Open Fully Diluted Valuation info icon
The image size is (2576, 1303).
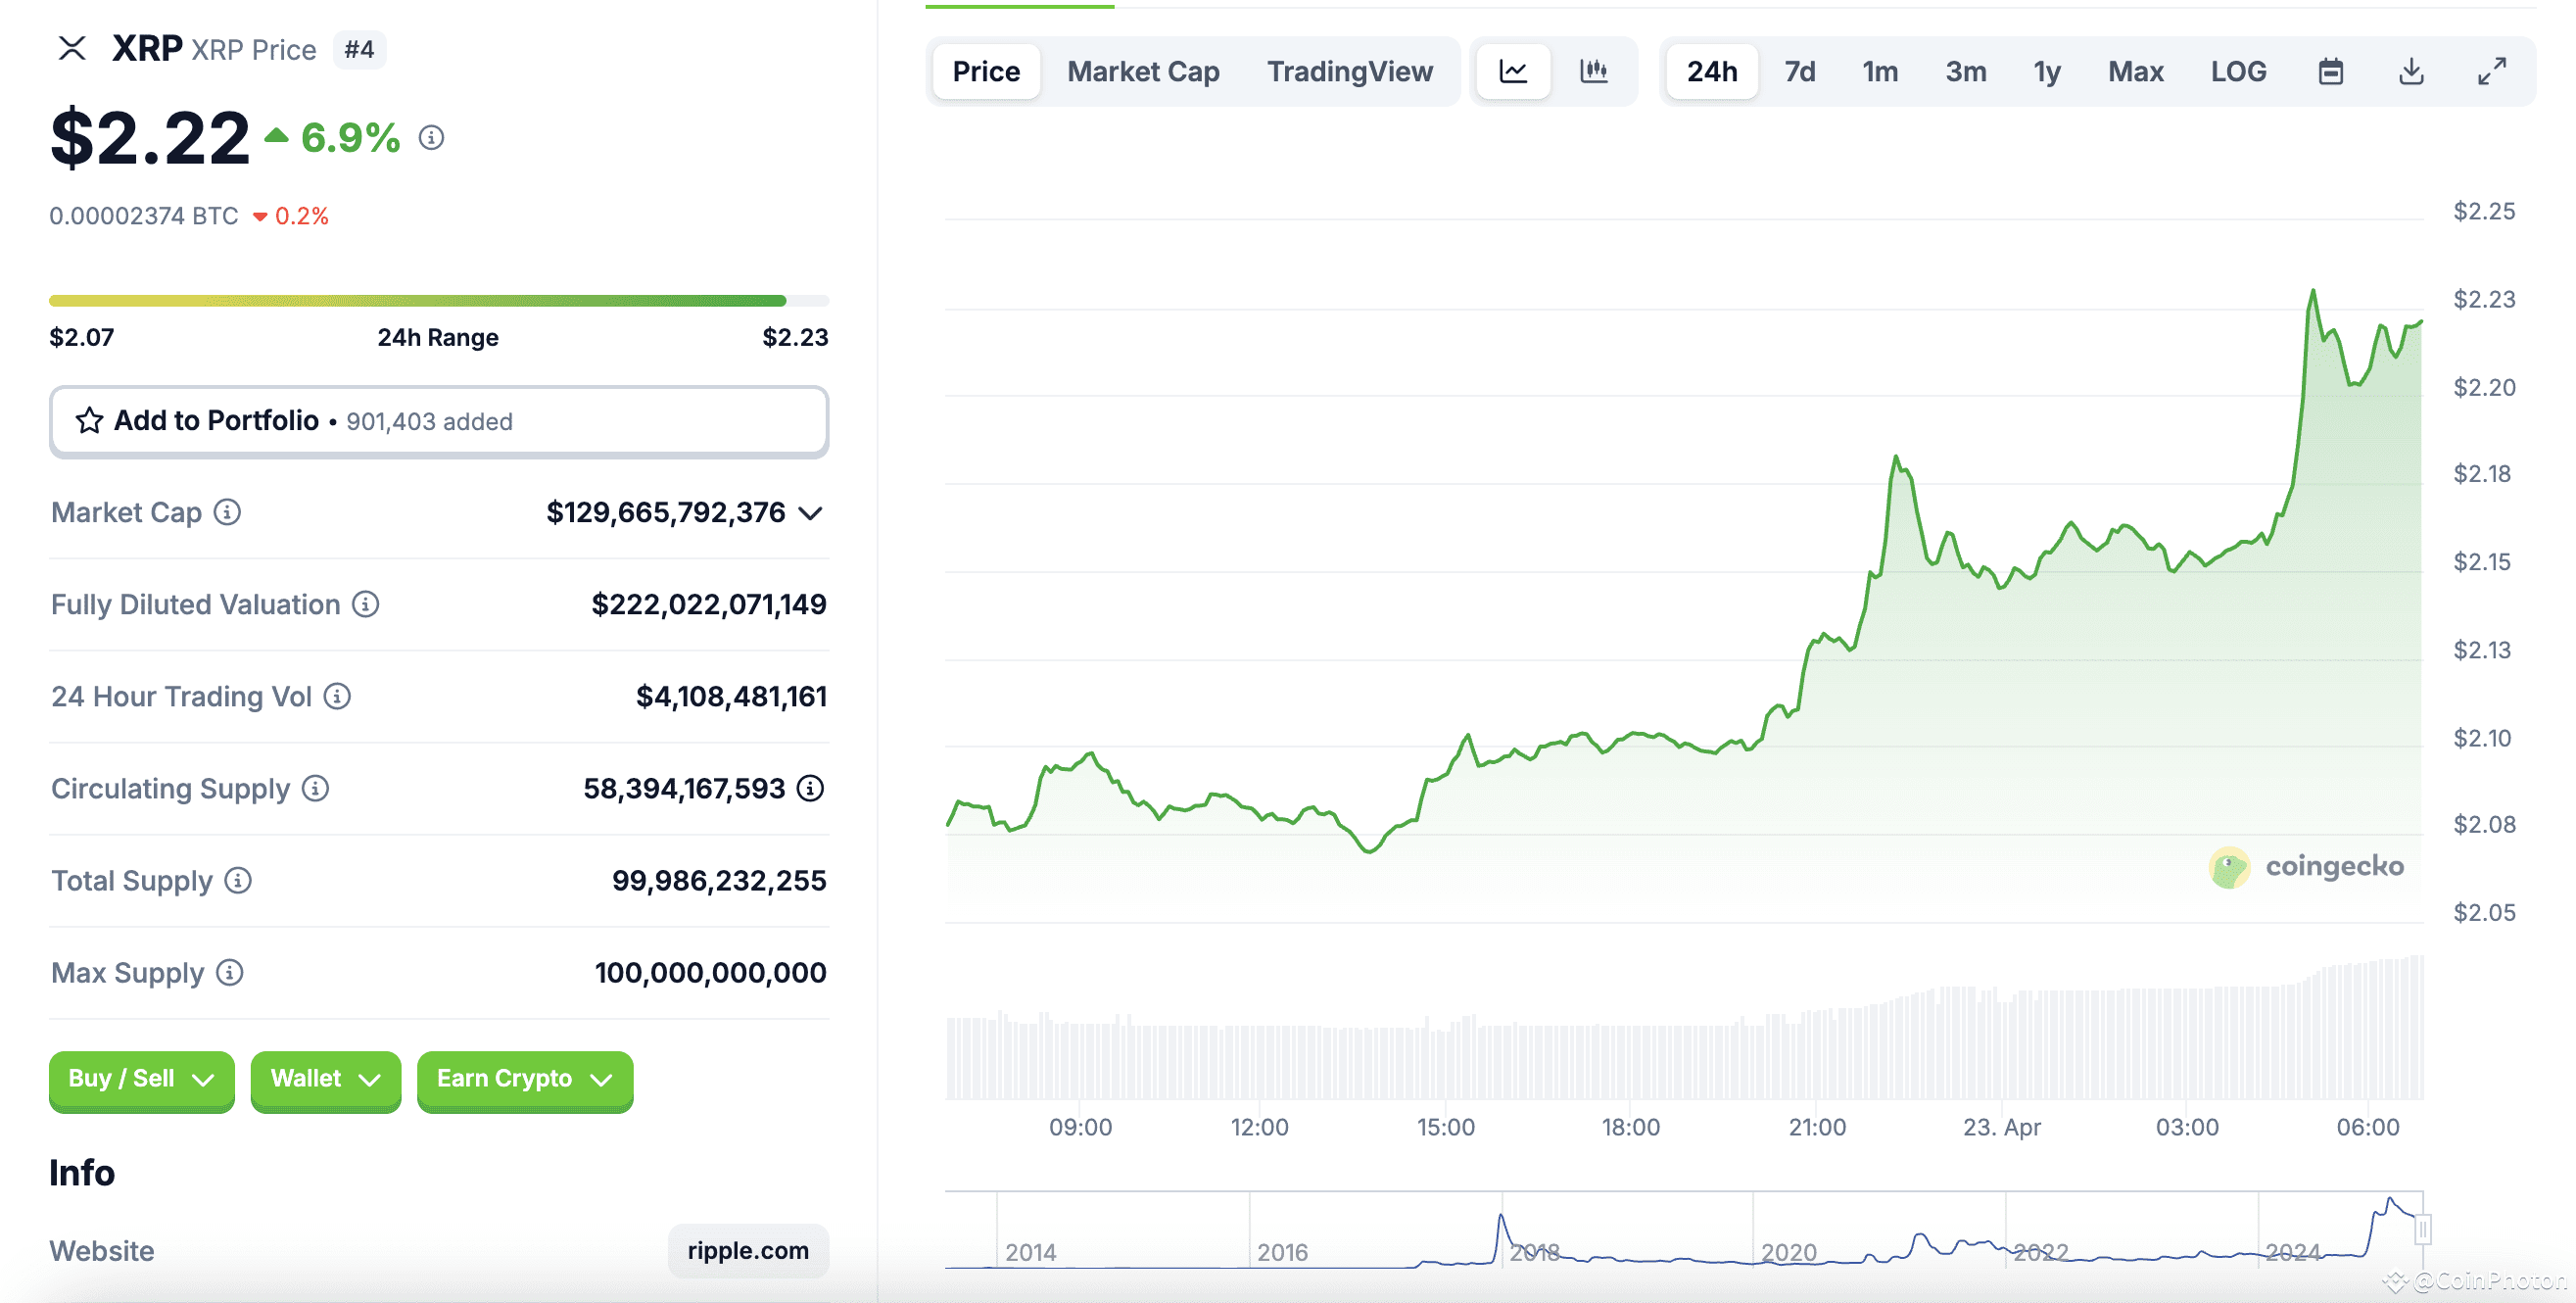366,604
